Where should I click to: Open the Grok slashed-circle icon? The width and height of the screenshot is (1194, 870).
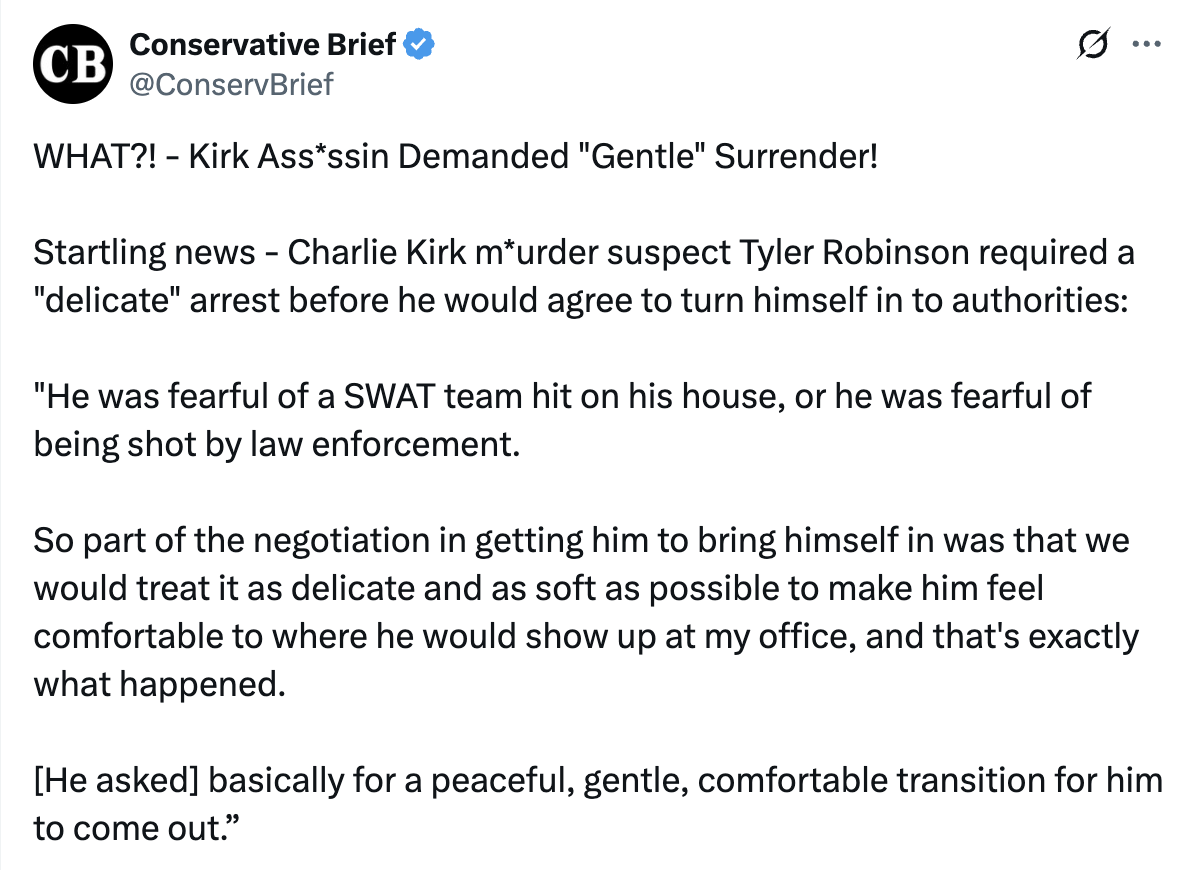pos(1093,46)
